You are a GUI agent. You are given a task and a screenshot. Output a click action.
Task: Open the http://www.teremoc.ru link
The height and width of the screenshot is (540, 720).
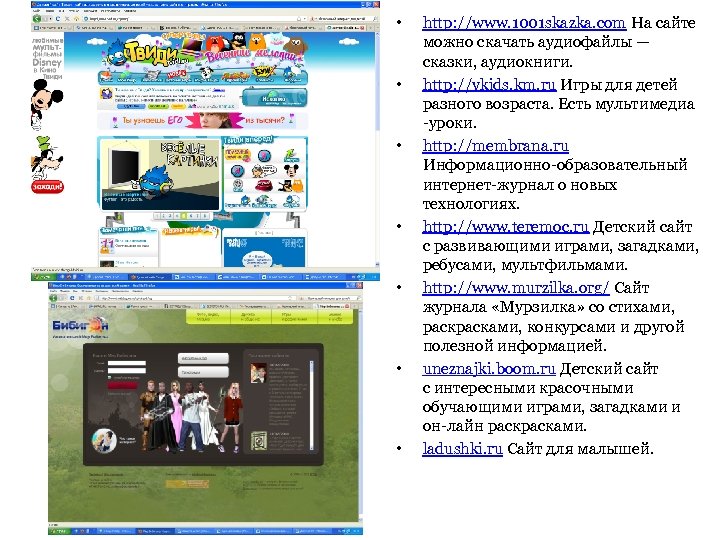pyautogui.click(x=506, y=226)
